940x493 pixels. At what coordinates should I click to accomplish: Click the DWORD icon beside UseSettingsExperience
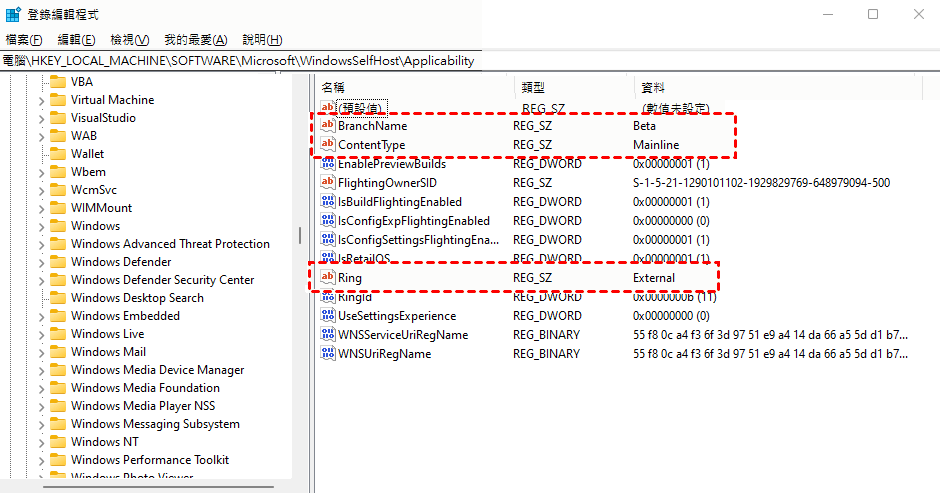327,315
